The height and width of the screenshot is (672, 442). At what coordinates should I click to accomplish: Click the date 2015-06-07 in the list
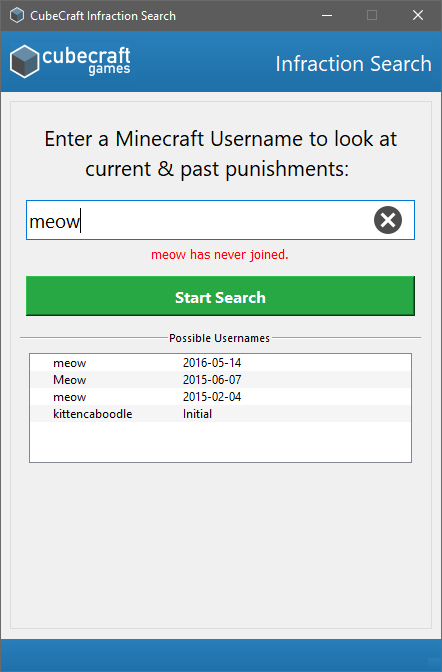pyautogui.click(x=212, y=380)
